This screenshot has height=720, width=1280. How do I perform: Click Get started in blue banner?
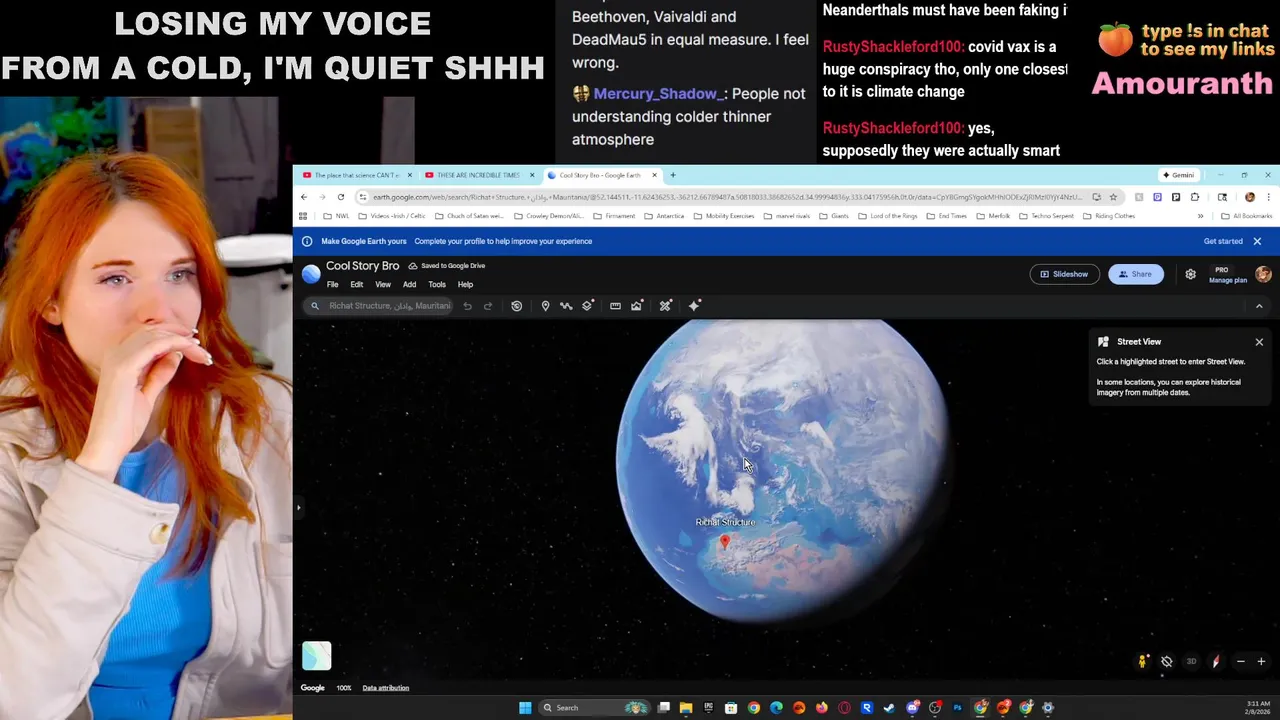(1223, 241)
